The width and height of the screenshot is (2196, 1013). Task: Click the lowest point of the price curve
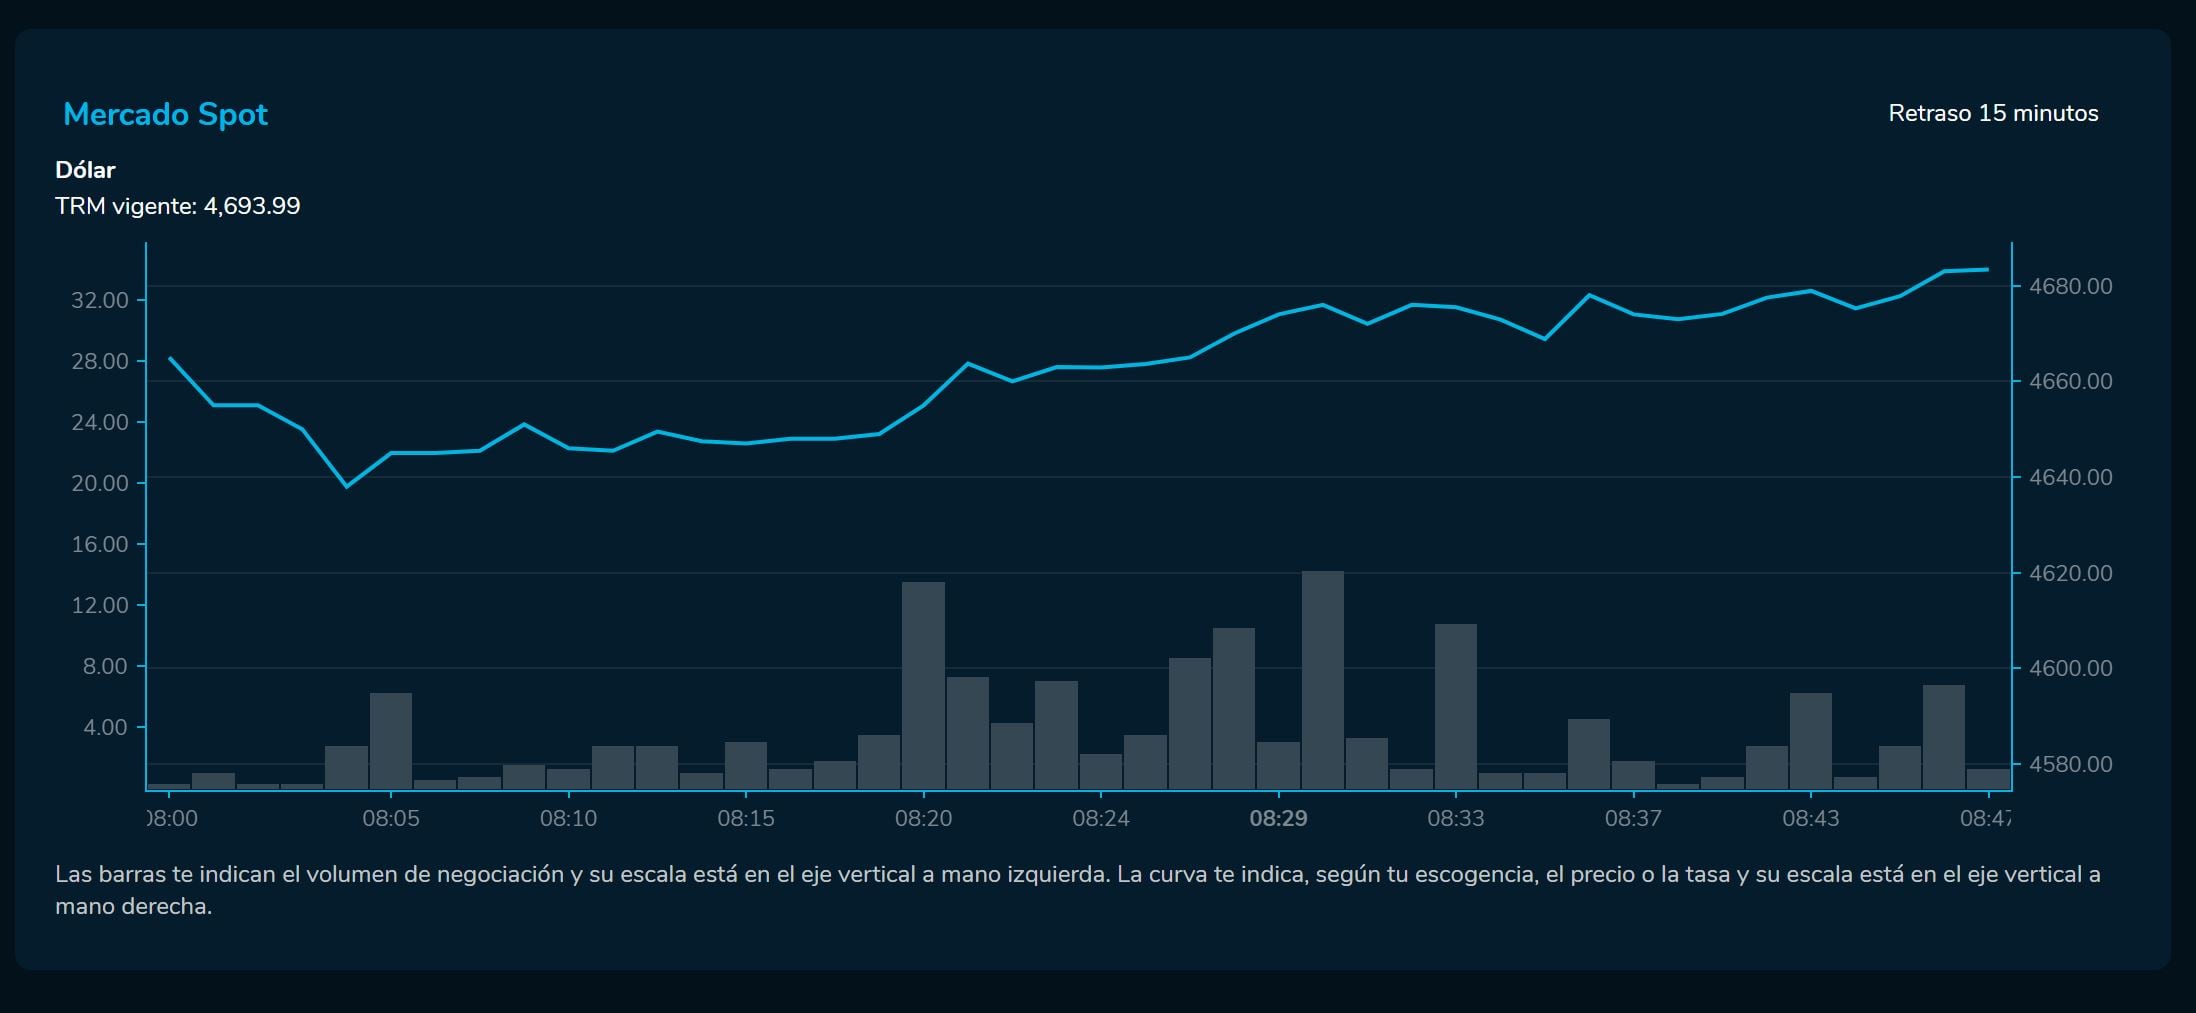(x=347, y=486)
